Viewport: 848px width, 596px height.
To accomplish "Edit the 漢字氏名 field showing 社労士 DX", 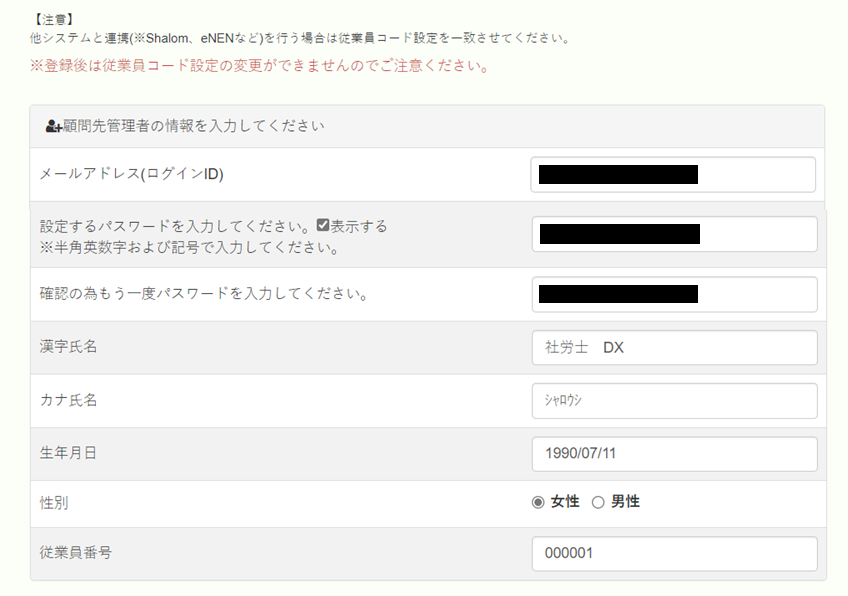I will [674, 347].
